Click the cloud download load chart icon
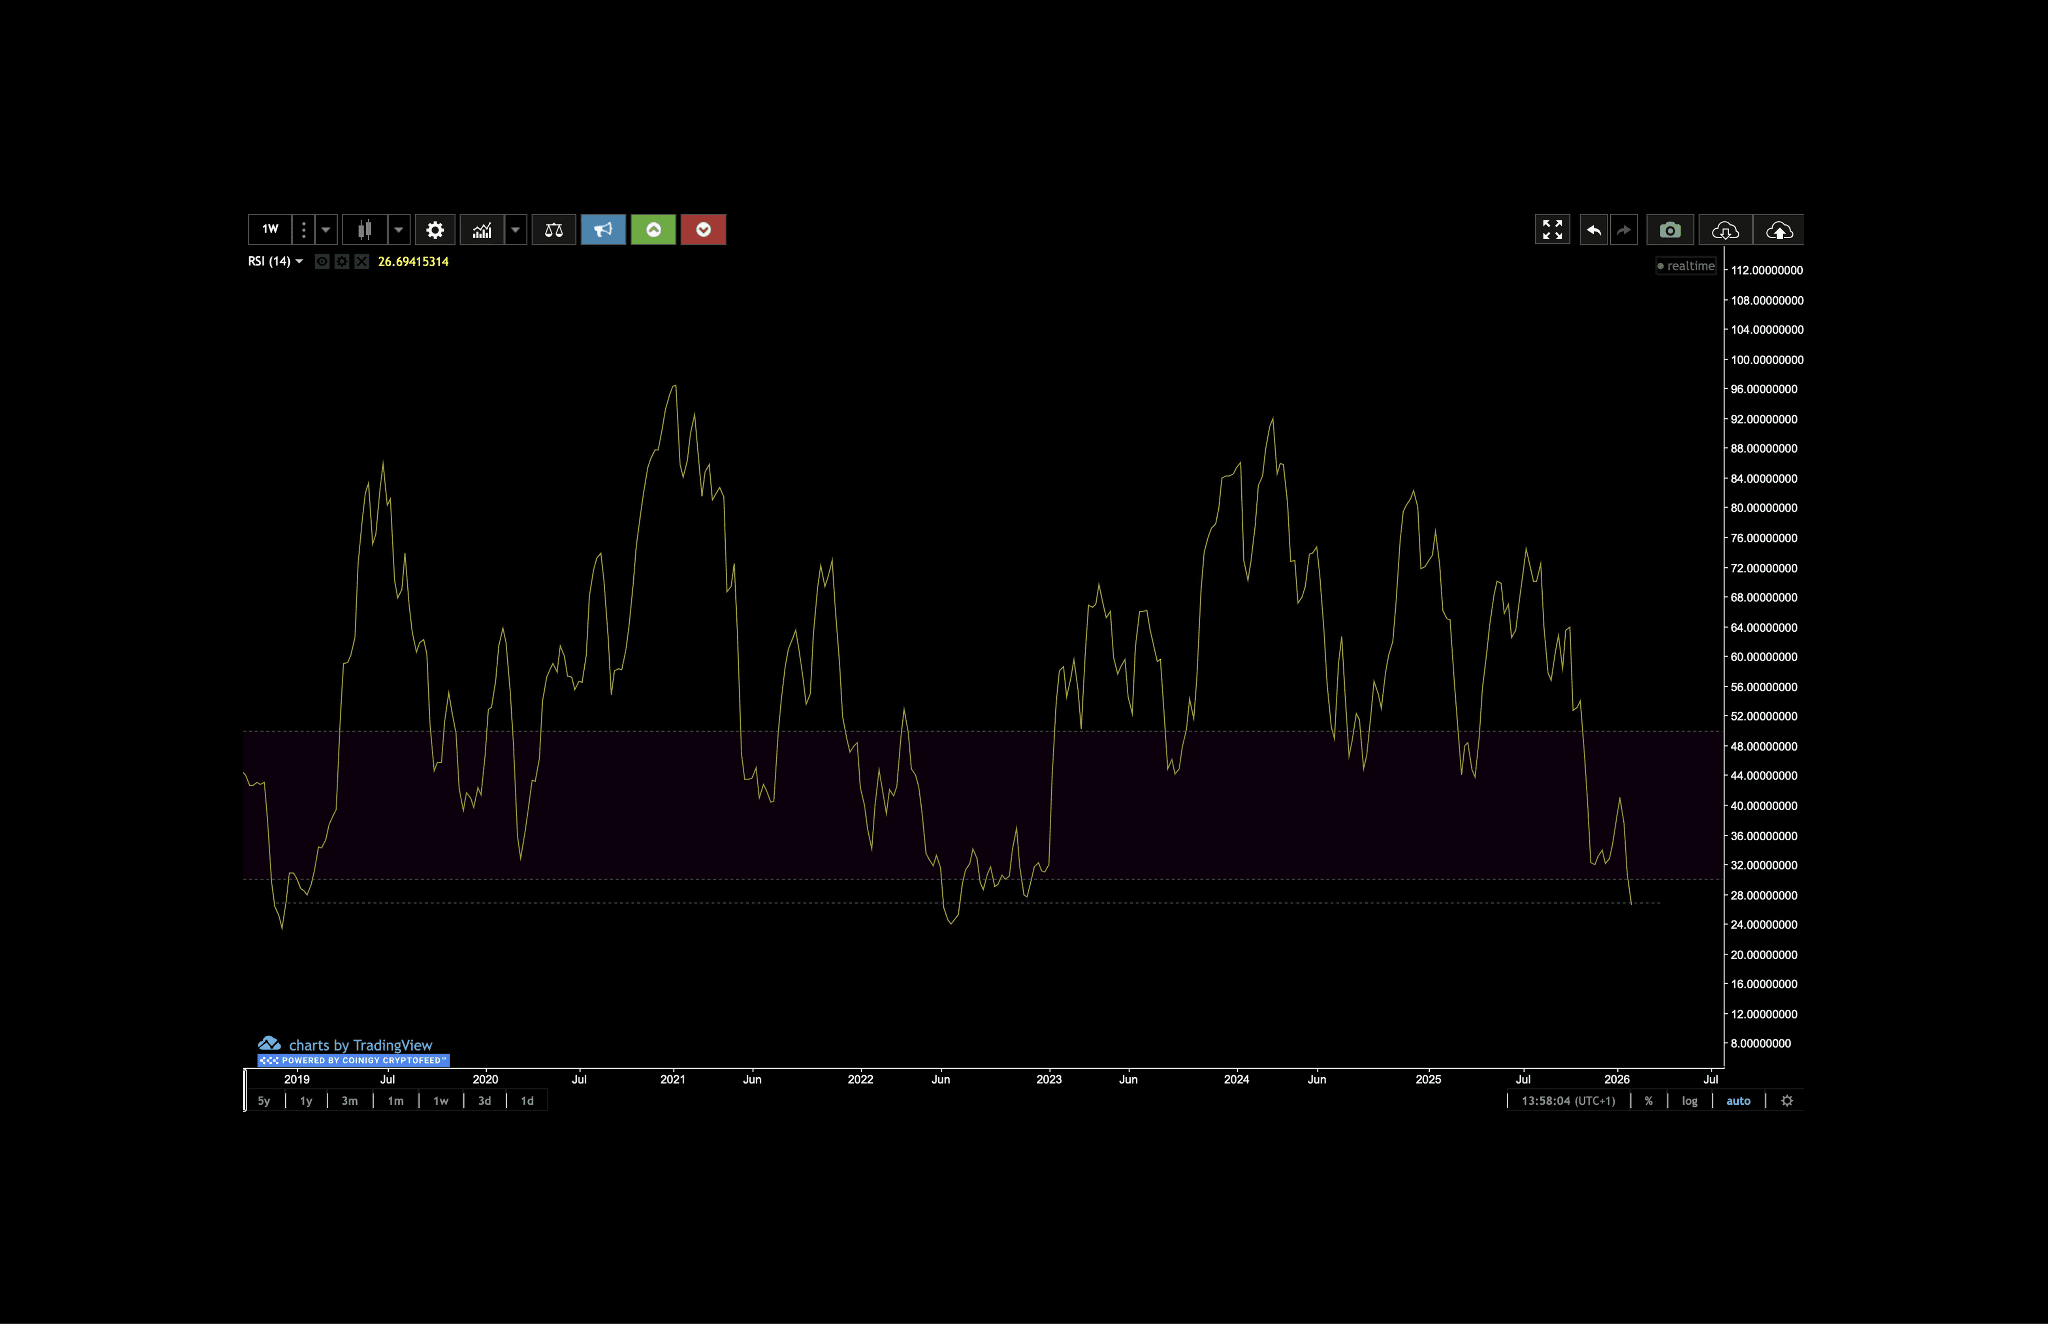 [1725, 230]
